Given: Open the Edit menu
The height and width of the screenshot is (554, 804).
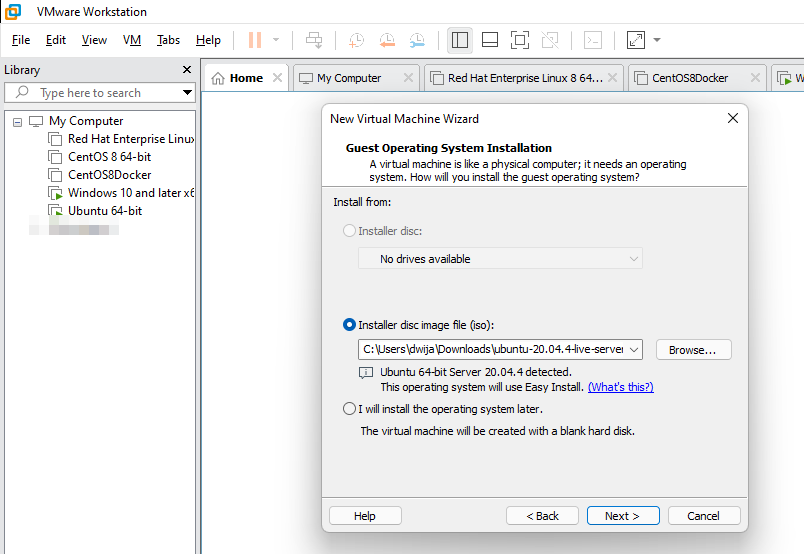Looking at the screenshot, I should point(56,40).
